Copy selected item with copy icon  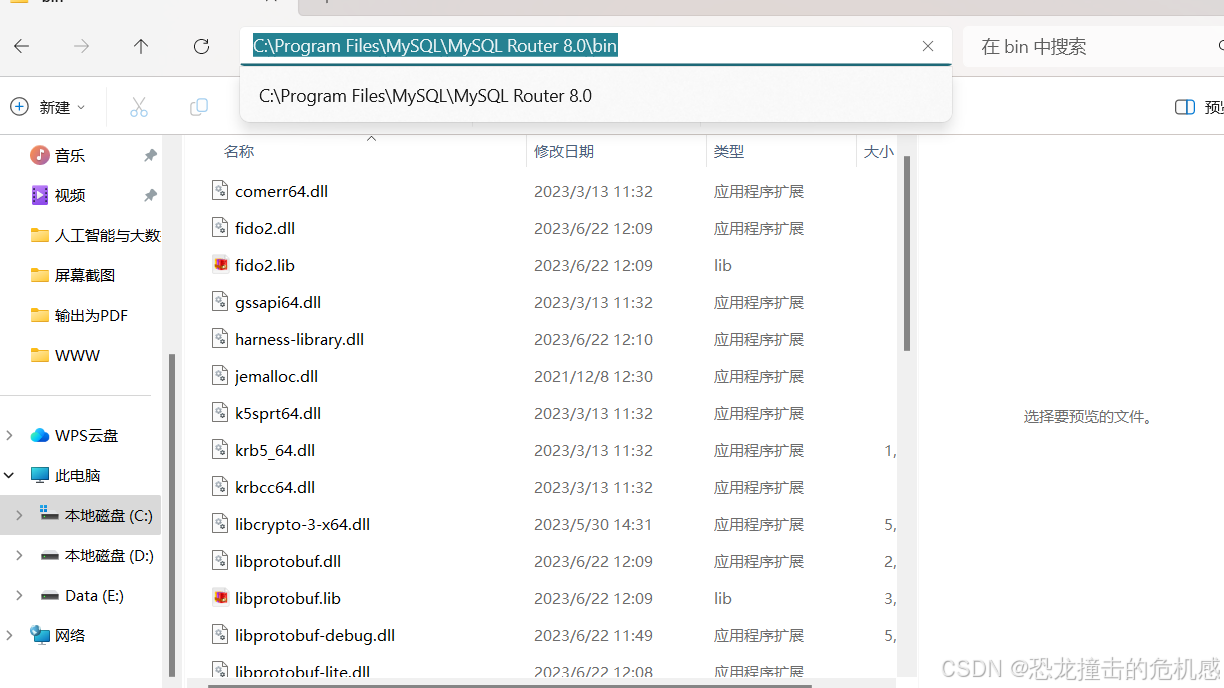point(199,107)
